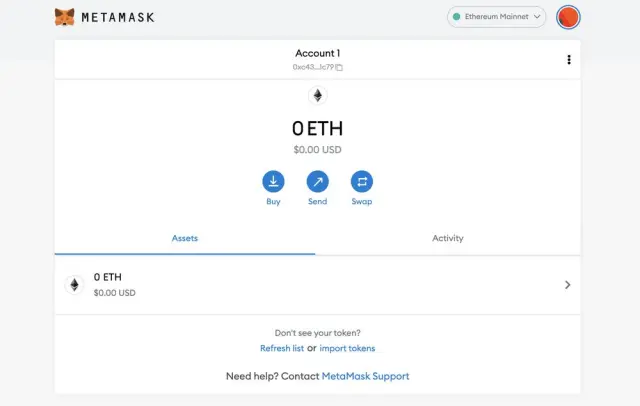This screenshot has height=406, width=640.
Task: Click the Refresh list link
Action: point(281,348)
